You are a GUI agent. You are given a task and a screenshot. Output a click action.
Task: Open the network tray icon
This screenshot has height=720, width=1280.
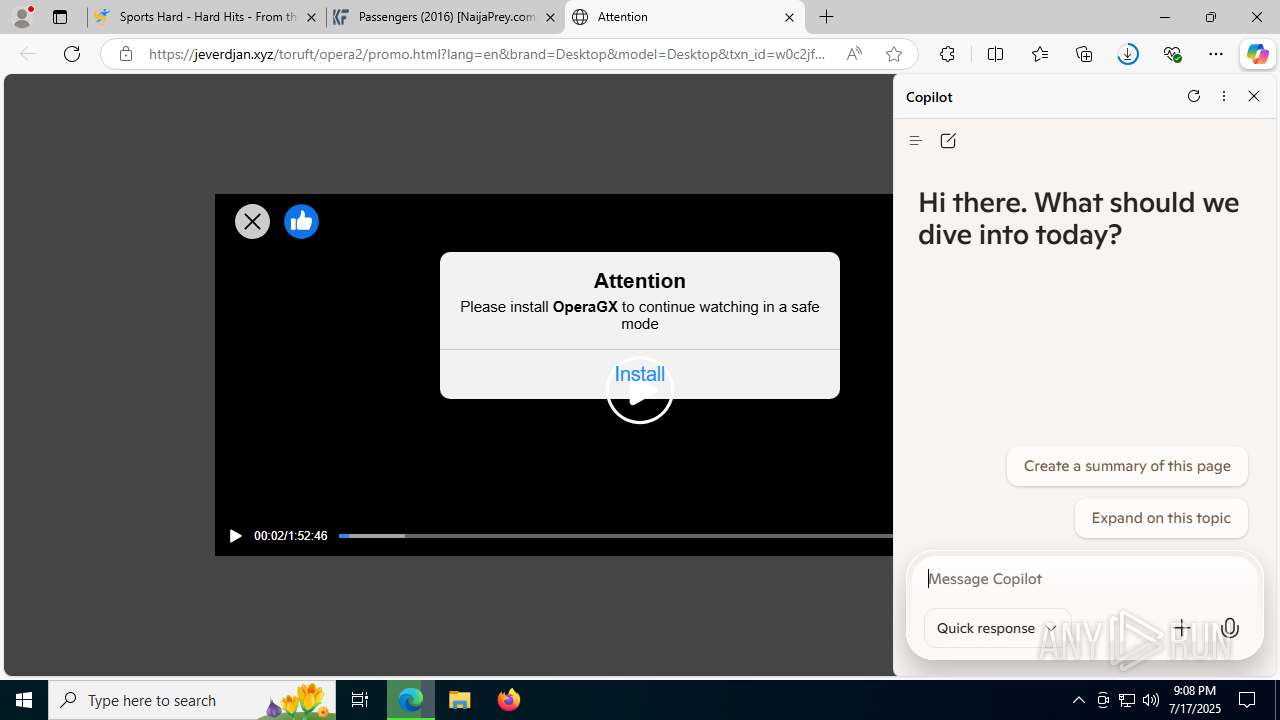coord(1127,700)
